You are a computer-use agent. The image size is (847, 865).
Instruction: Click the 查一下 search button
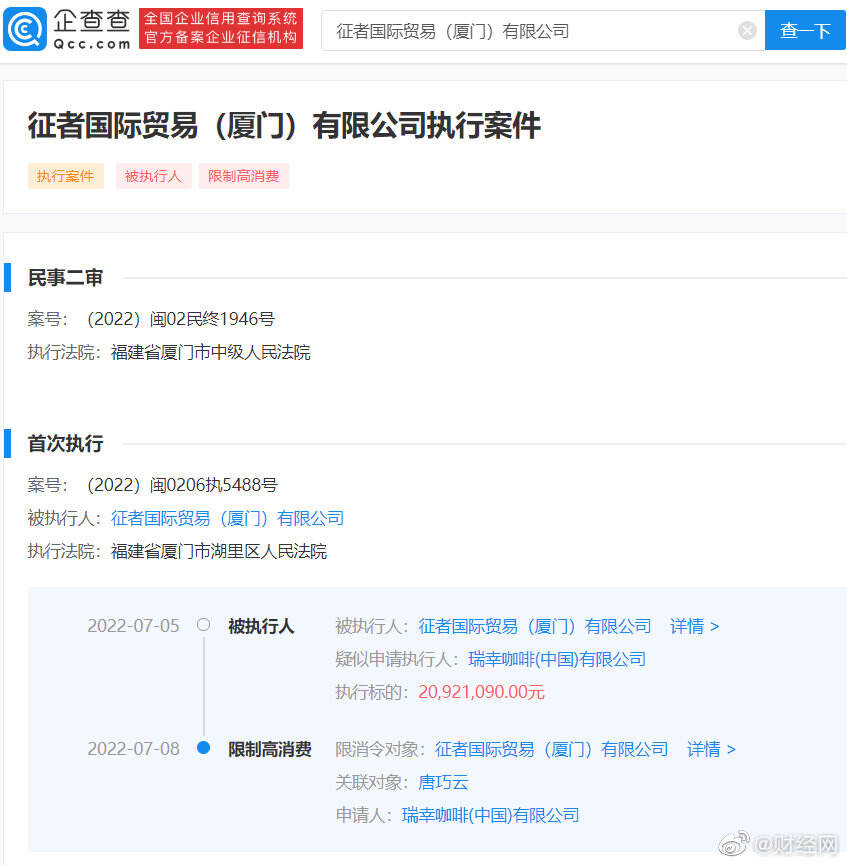coord(805,30)
